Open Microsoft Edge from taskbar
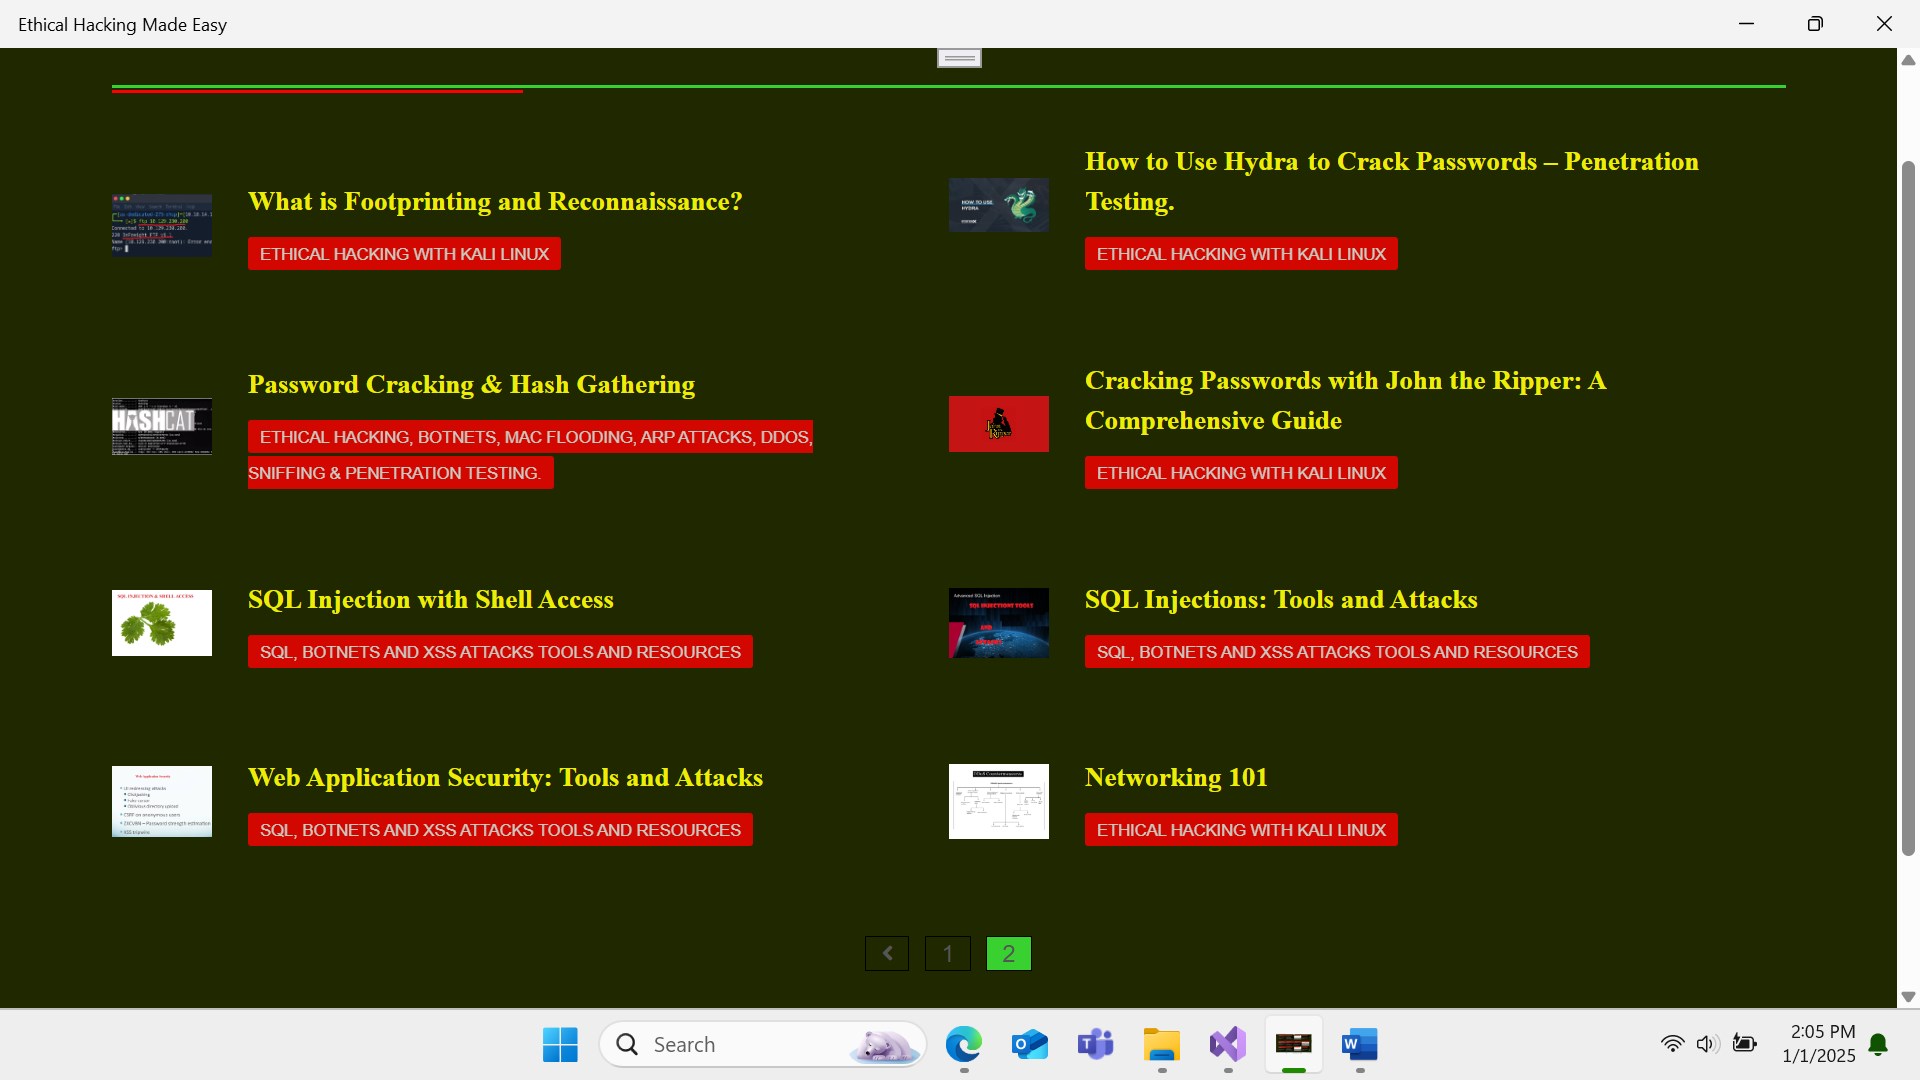 [x=963, y=1045]
